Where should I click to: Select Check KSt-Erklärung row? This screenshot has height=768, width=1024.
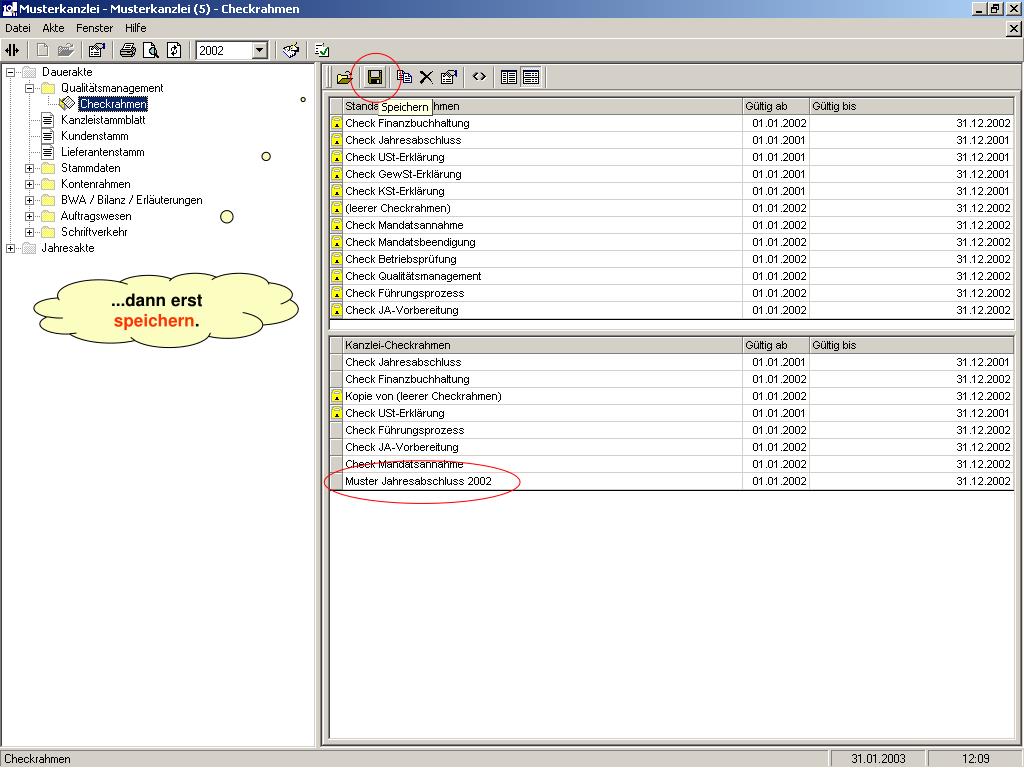tap(671, 191)
